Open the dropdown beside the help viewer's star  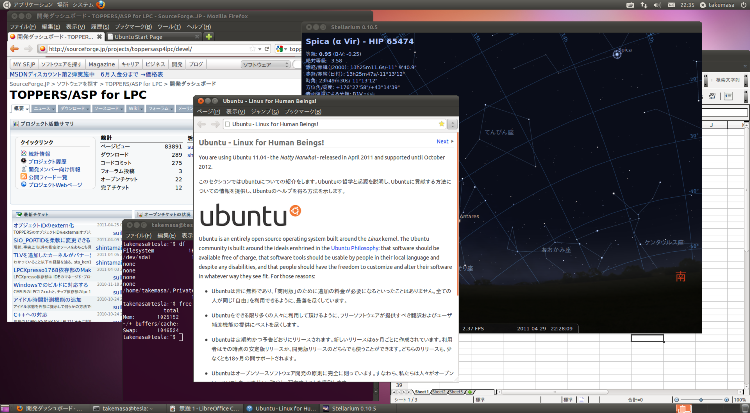coord(452,124)
